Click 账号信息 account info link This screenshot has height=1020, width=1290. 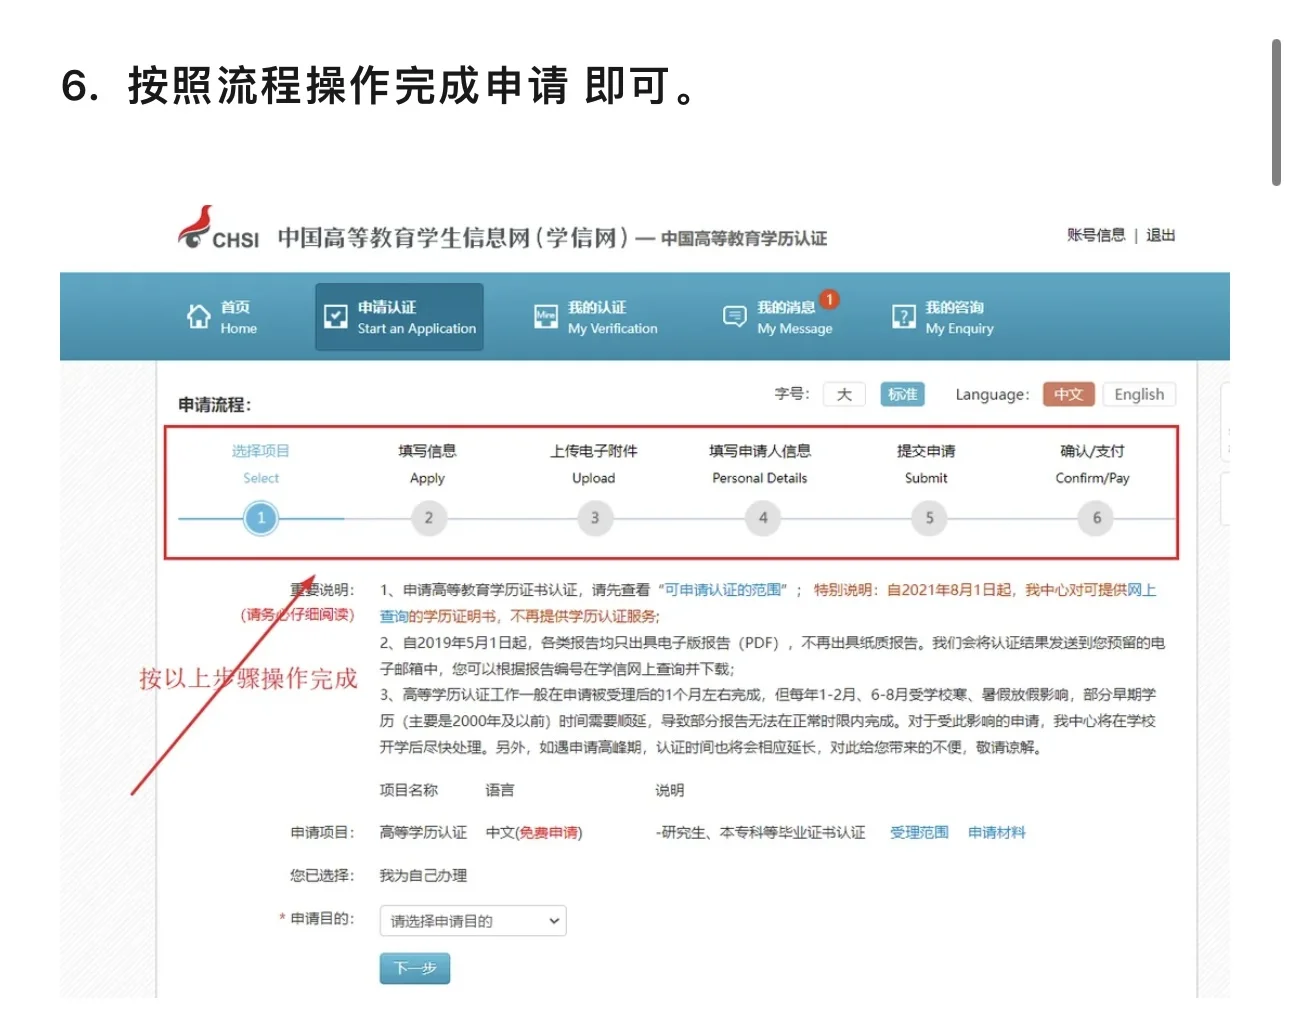(x=1095, y=235)
